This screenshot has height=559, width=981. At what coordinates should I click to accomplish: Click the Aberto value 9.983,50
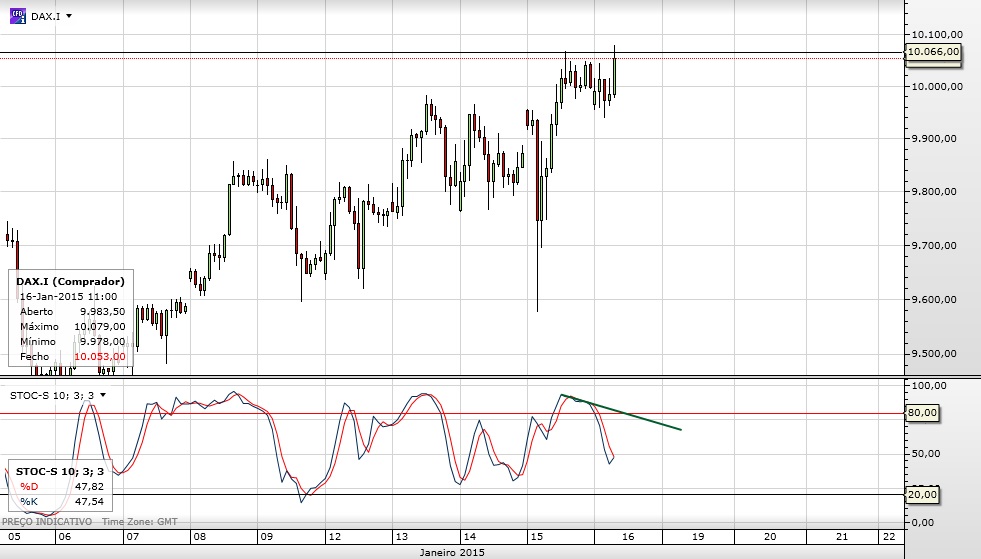click(102, 311)
